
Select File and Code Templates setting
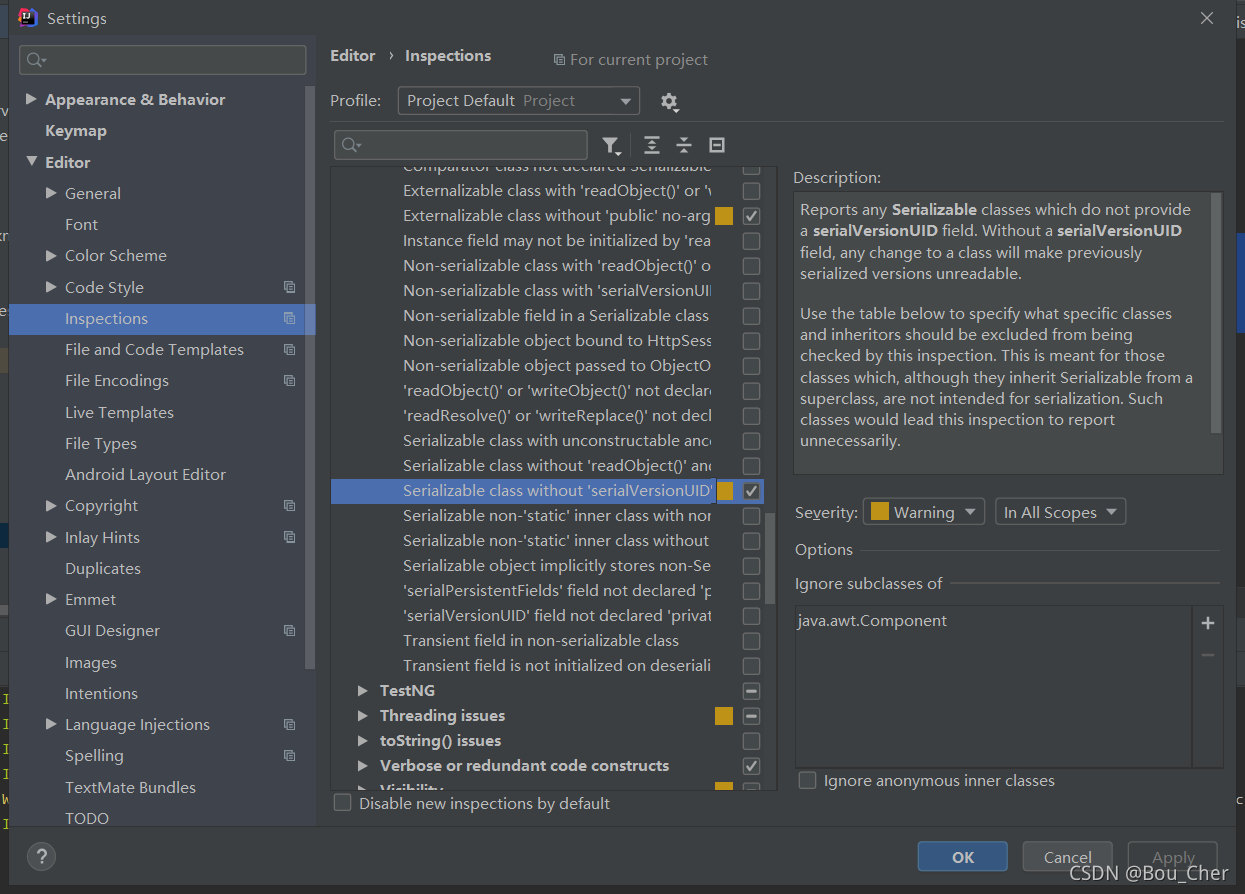point(154,350)
